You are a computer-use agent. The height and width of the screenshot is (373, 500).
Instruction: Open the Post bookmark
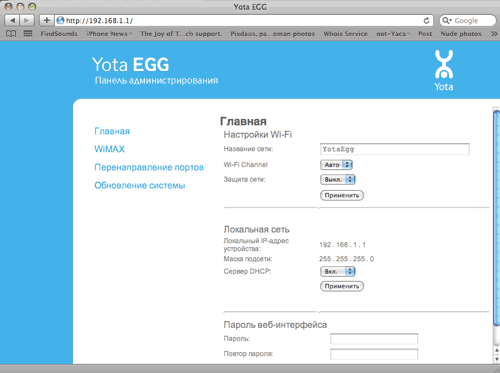click(x=425, y=34)
